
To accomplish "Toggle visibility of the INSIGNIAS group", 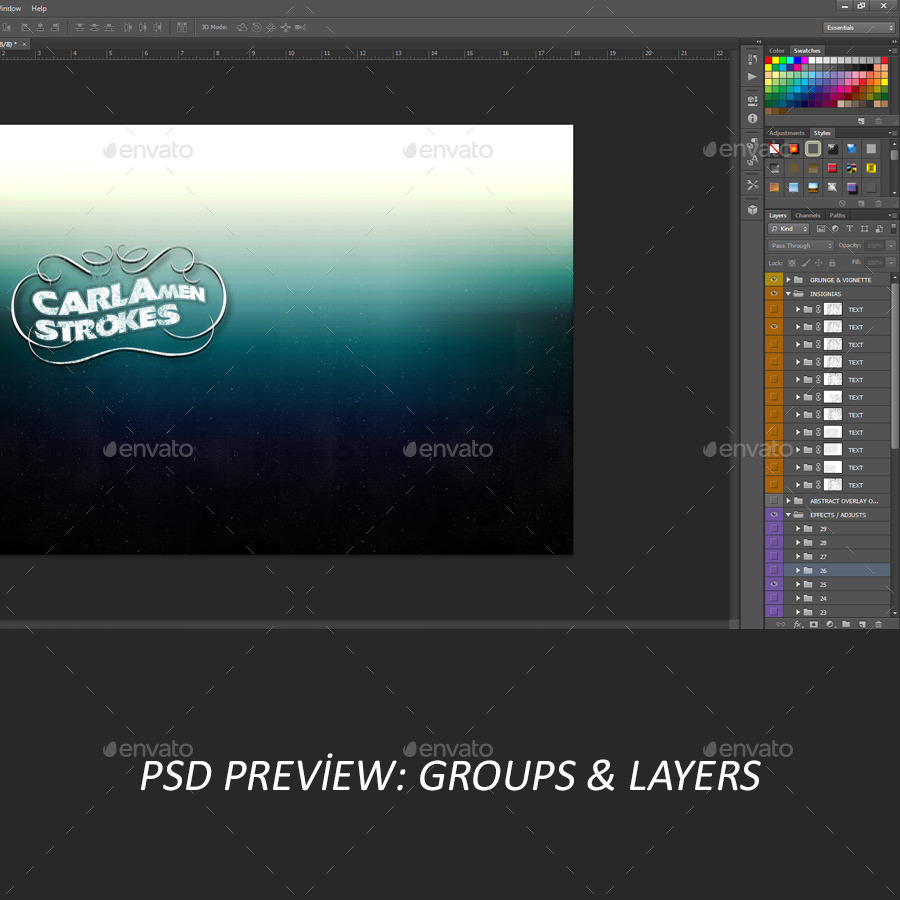I will 775,292.
